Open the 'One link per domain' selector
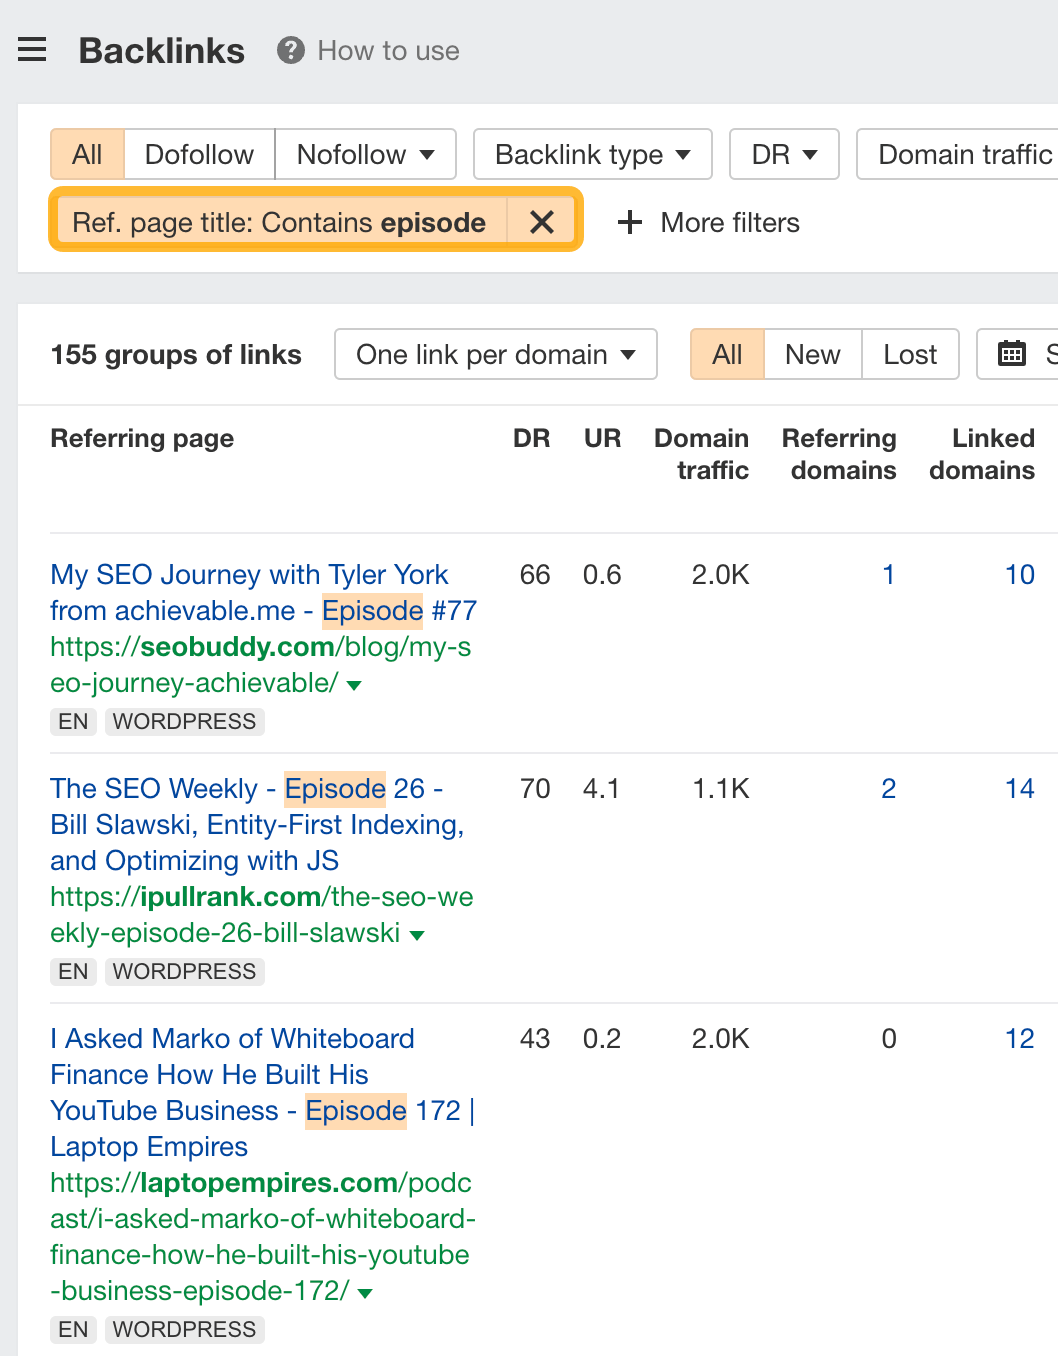This screenshot has width=1058, height=1356. click(x=494, y=354)
